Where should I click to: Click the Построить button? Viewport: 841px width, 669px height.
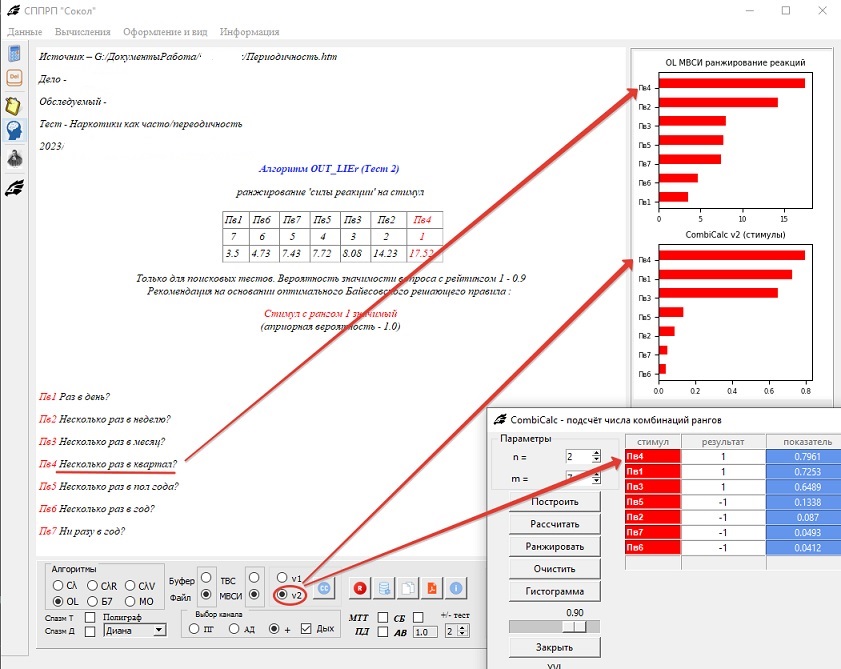coord(555,502)
